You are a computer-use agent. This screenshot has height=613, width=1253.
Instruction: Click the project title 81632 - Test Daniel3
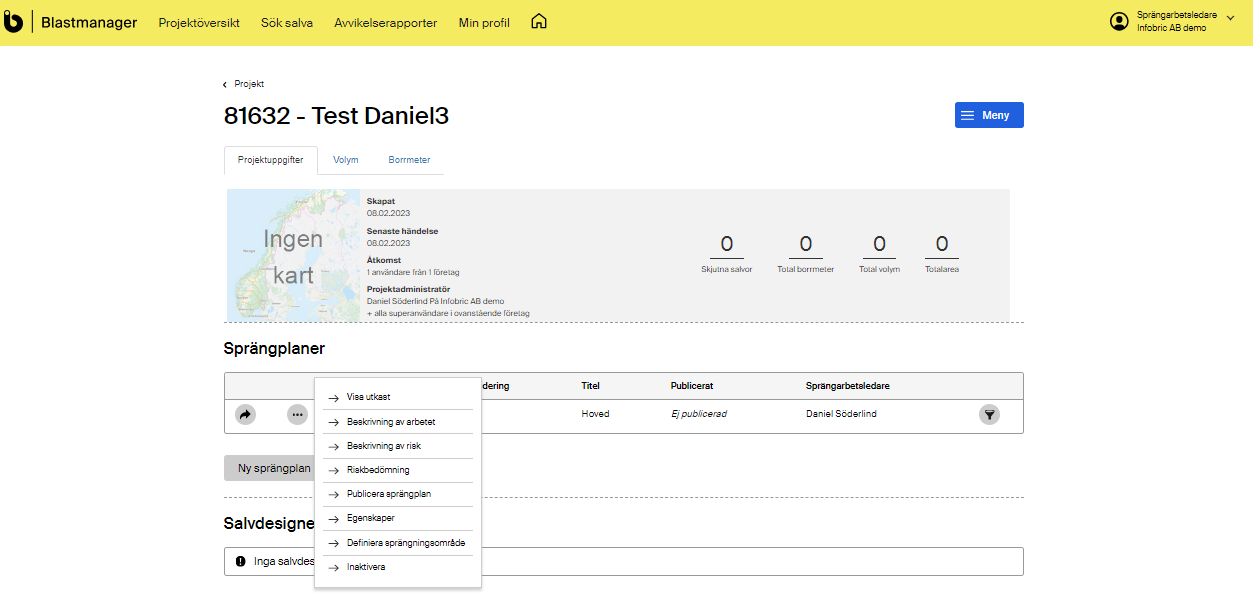pos(336,116)
